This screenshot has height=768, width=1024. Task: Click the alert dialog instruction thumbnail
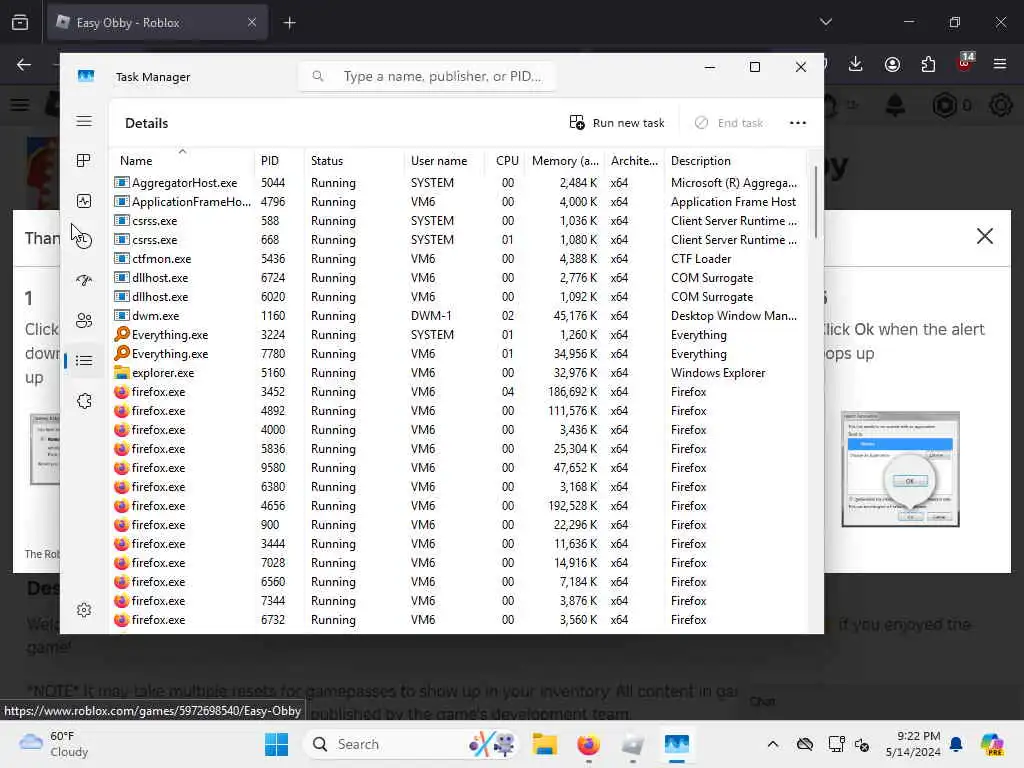point(900,469)
